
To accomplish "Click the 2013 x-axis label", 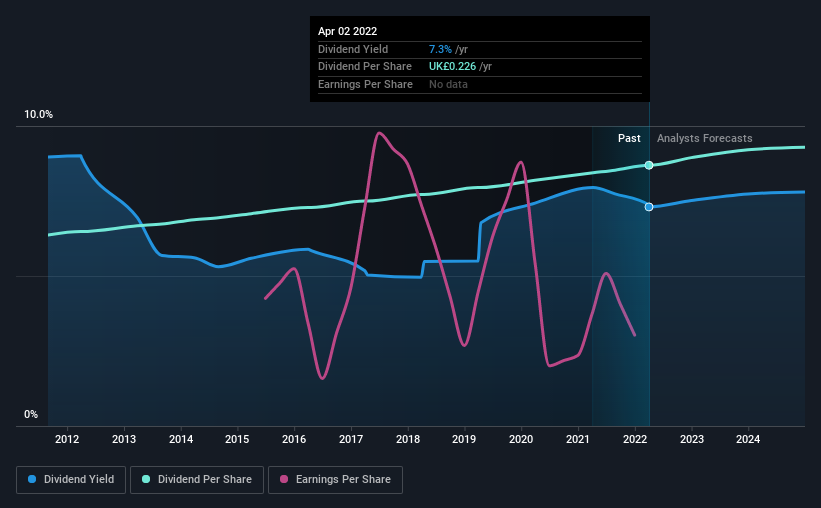I will 124,439.
